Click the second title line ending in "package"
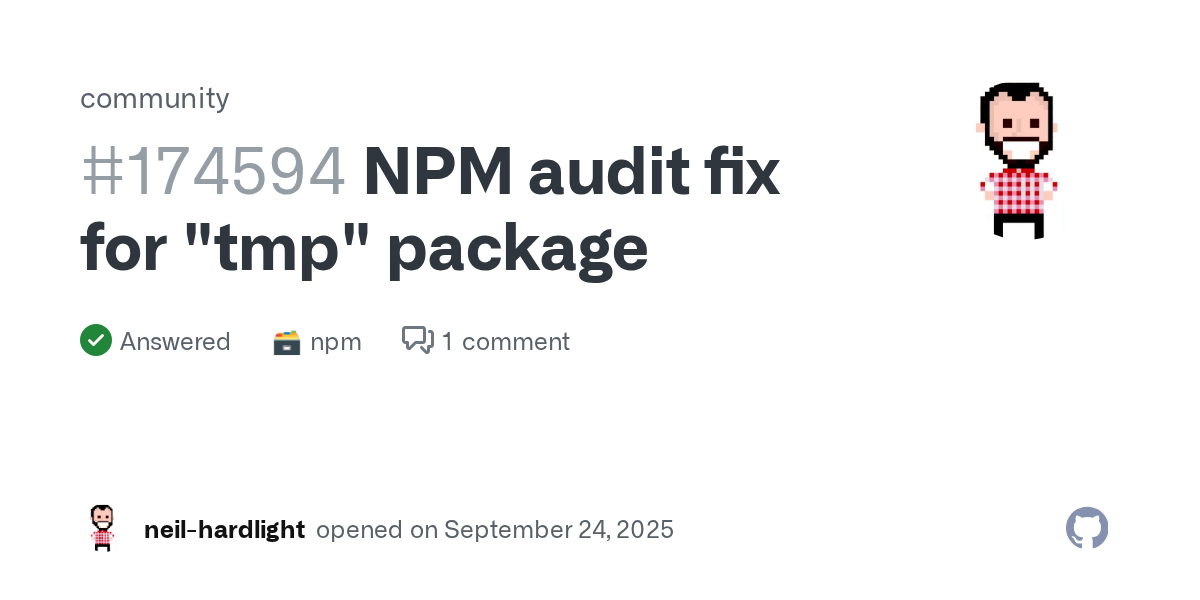Viewport: 1200px width, 600px height. [365, 249]
